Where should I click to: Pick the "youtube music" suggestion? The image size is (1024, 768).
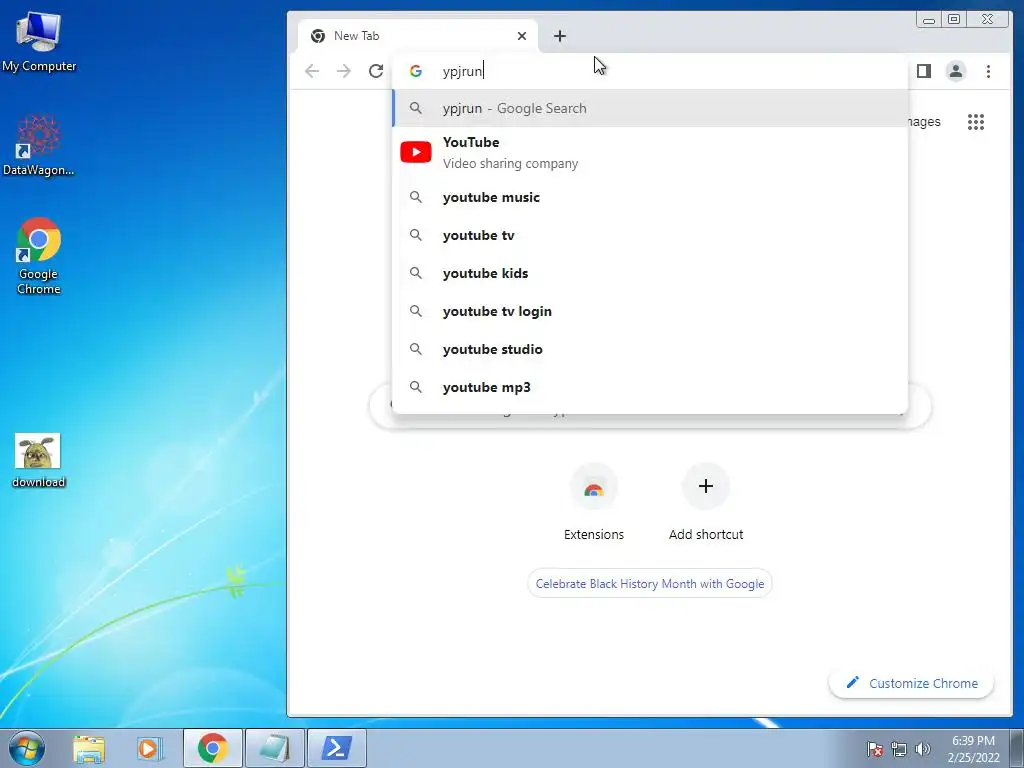click(x=650, y=197)
